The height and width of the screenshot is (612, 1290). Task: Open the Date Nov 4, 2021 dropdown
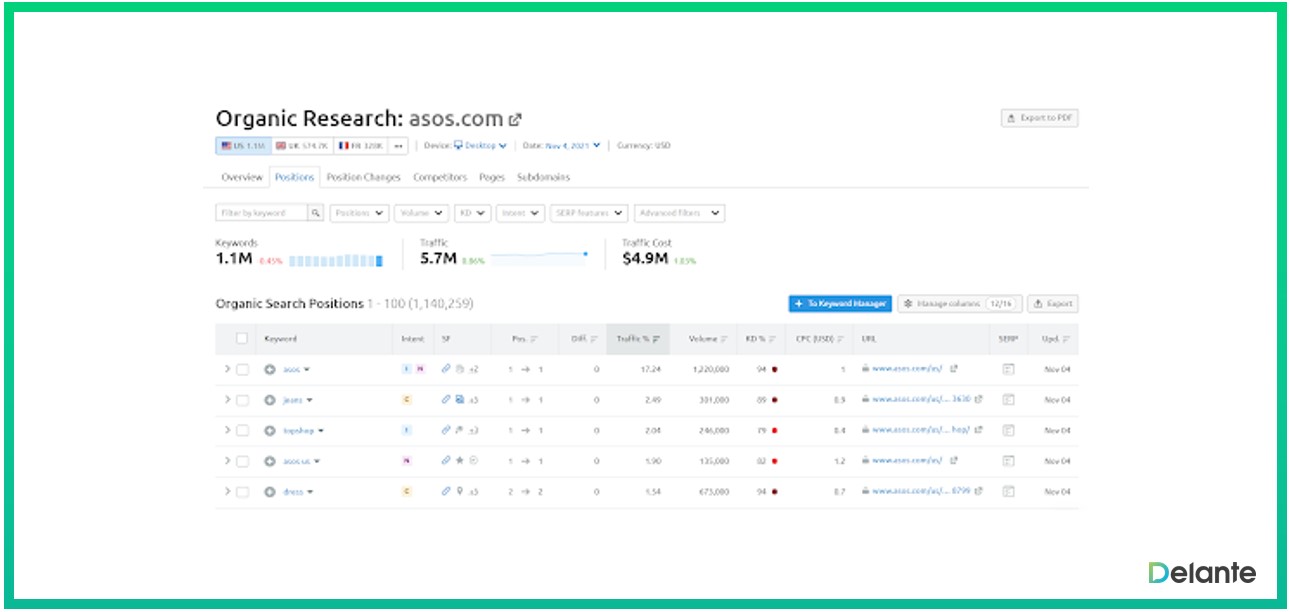(573, 146)
